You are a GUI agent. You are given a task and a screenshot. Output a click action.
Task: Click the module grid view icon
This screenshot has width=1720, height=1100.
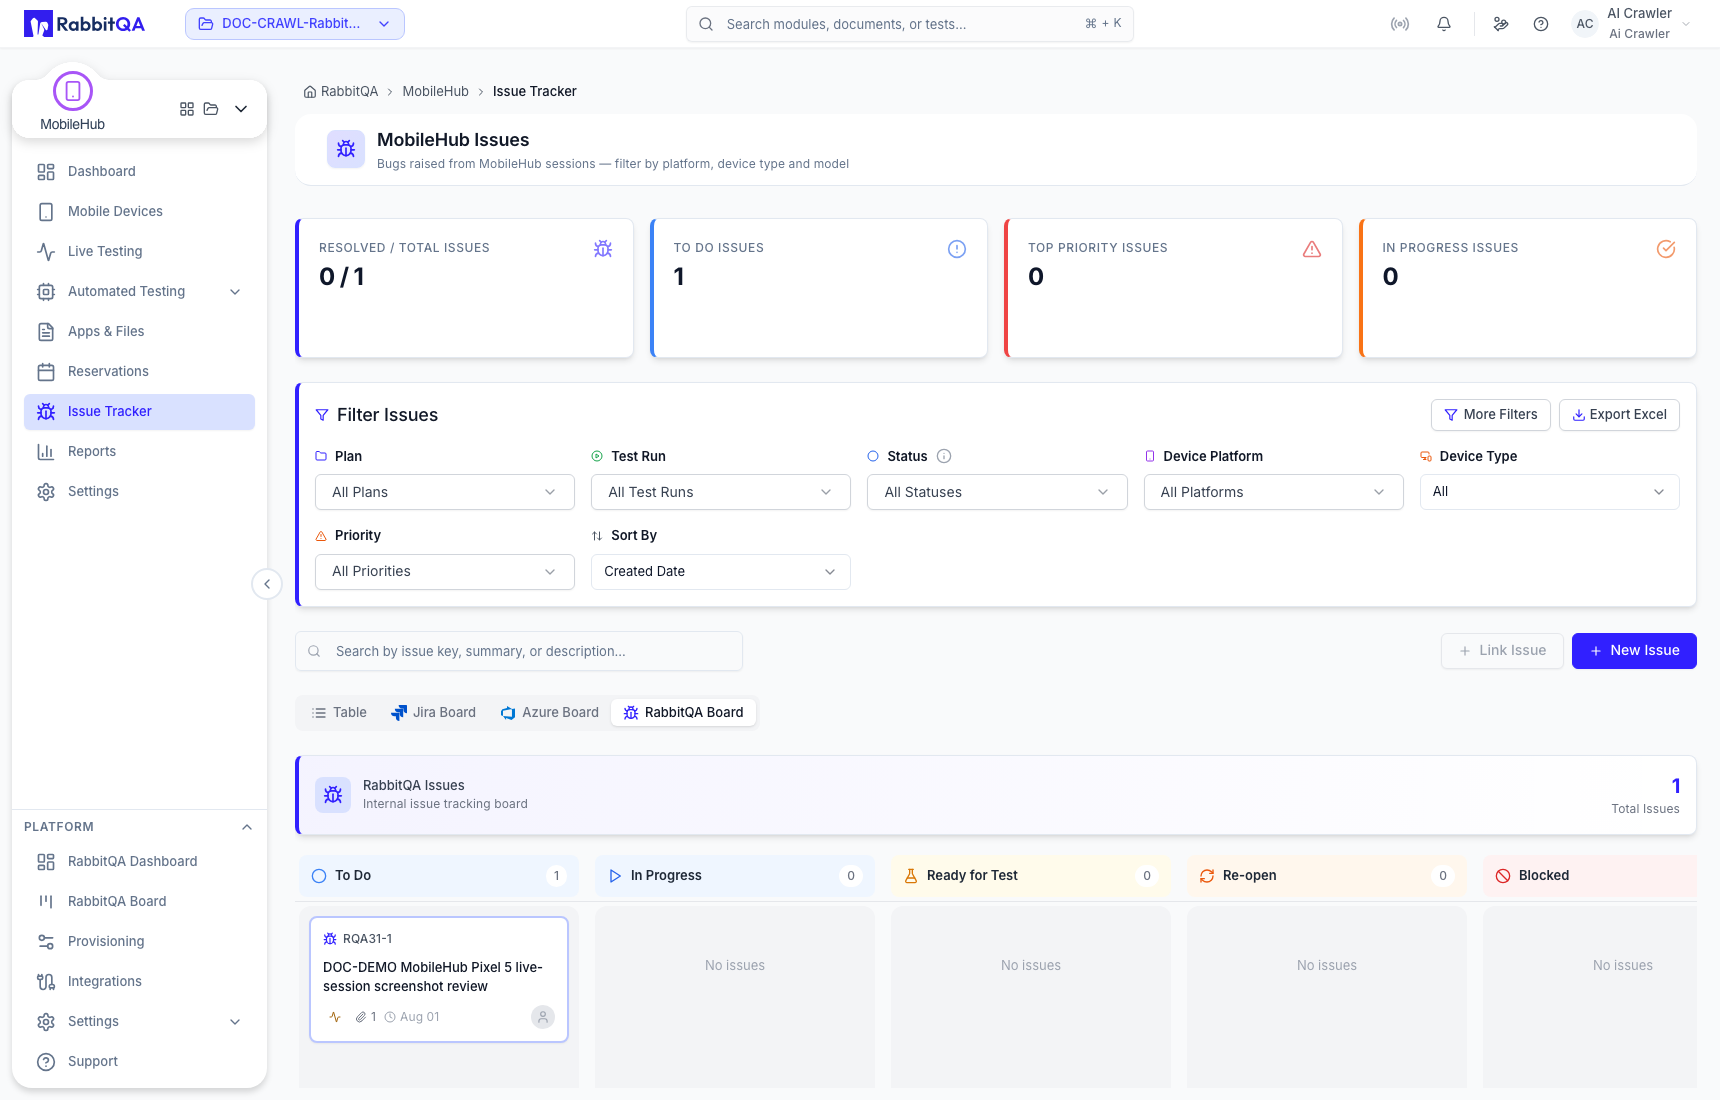187,109
